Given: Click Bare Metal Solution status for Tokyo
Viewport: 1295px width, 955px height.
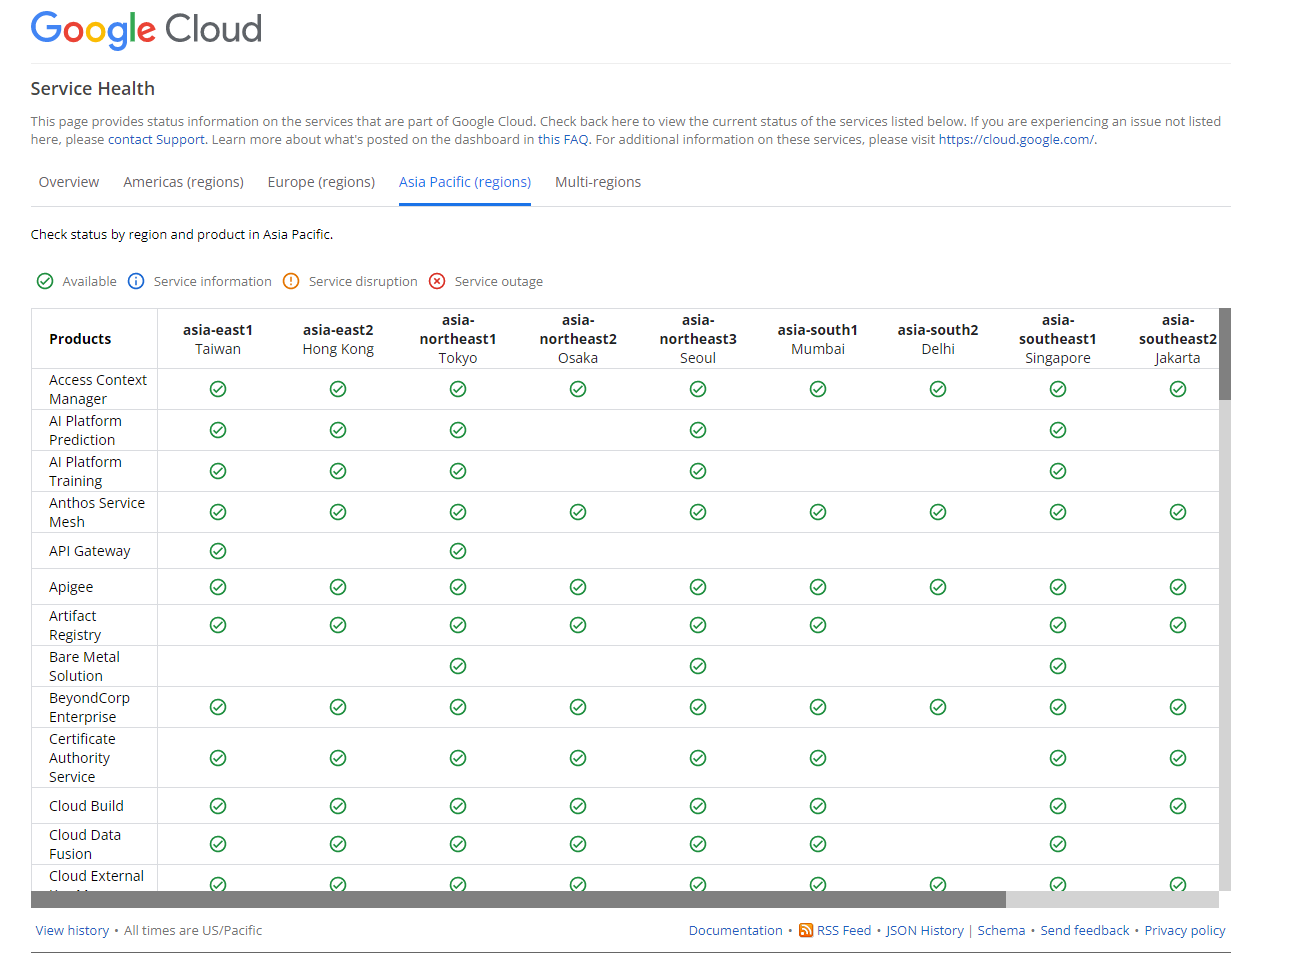Looking at the screenshot, I should point(458,666).
